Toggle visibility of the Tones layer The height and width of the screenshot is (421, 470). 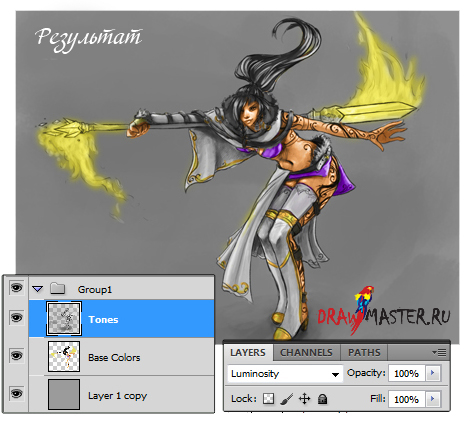(16, 318)
